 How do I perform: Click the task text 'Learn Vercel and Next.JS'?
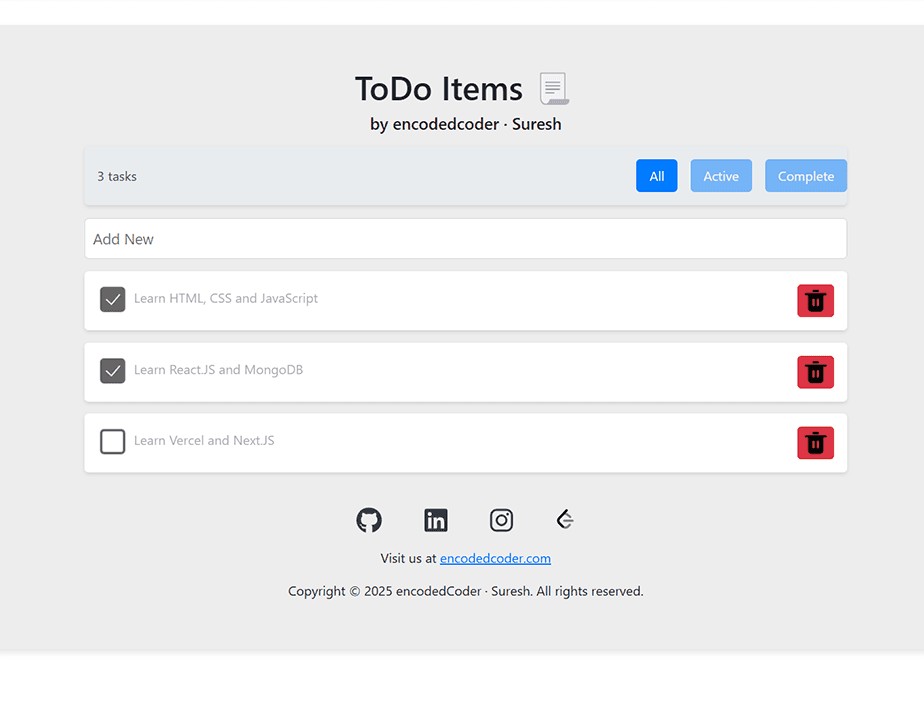205,440
